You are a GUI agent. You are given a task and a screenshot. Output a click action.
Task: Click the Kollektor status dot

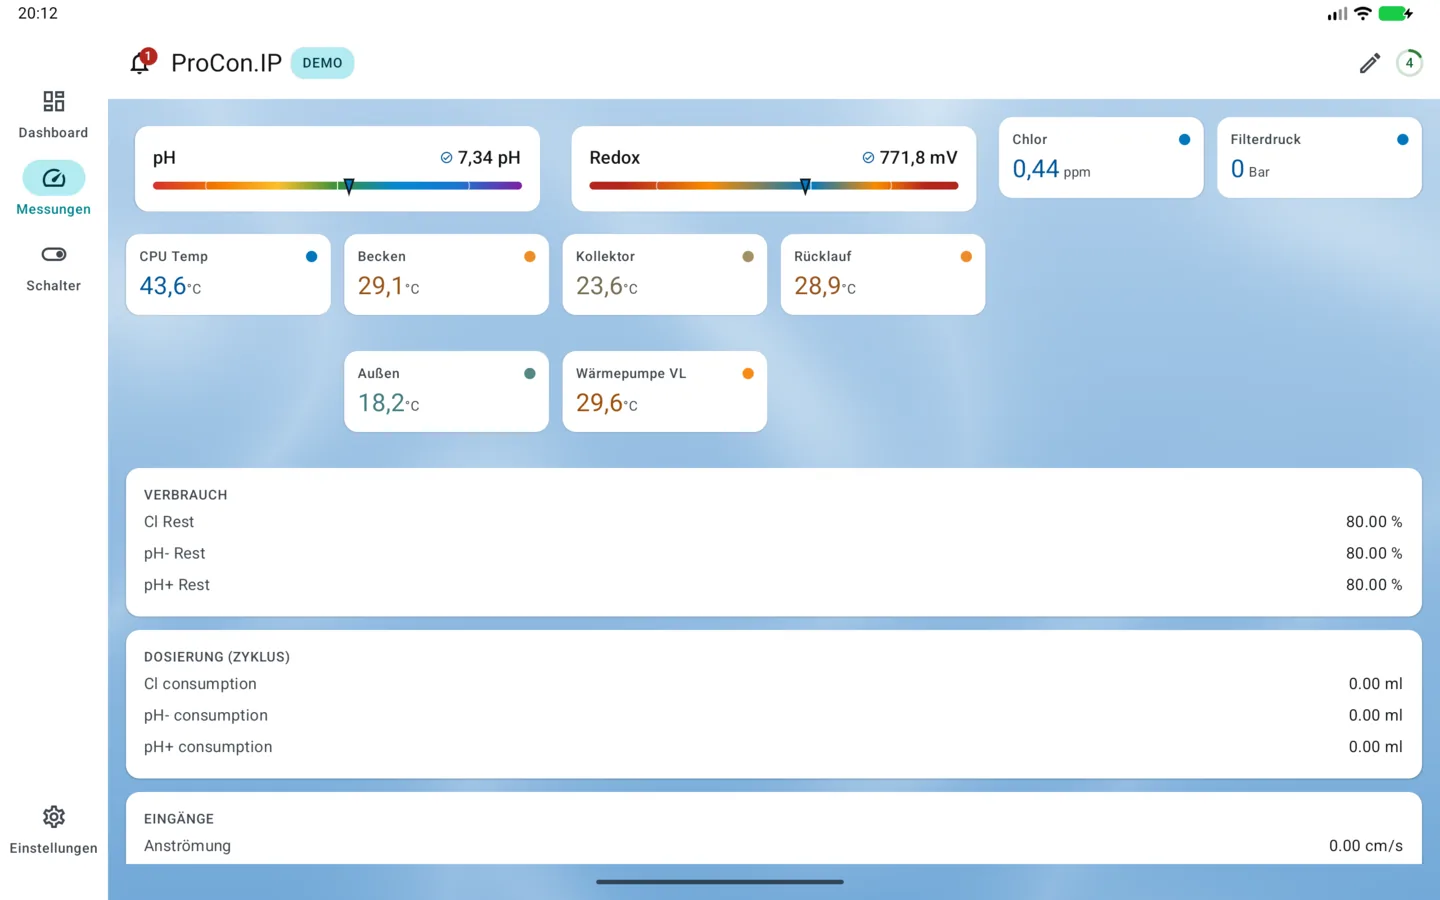748,257
